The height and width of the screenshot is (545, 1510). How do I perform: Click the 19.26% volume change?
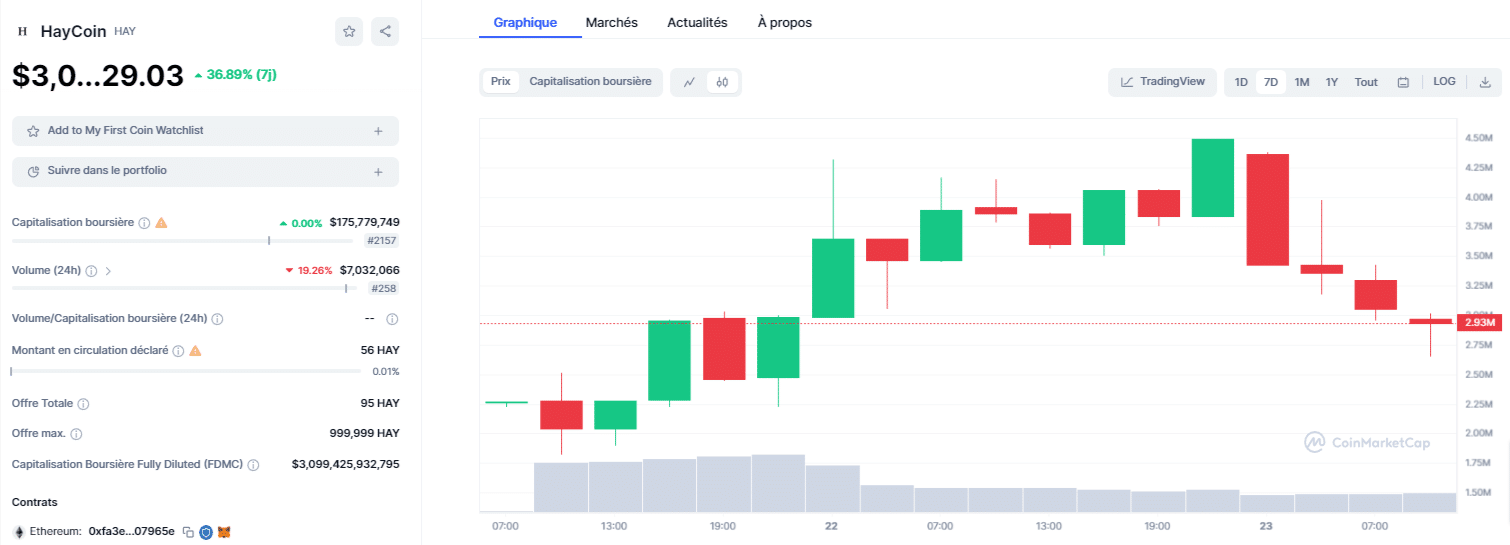pyautogui.click(x=308, y=270)
